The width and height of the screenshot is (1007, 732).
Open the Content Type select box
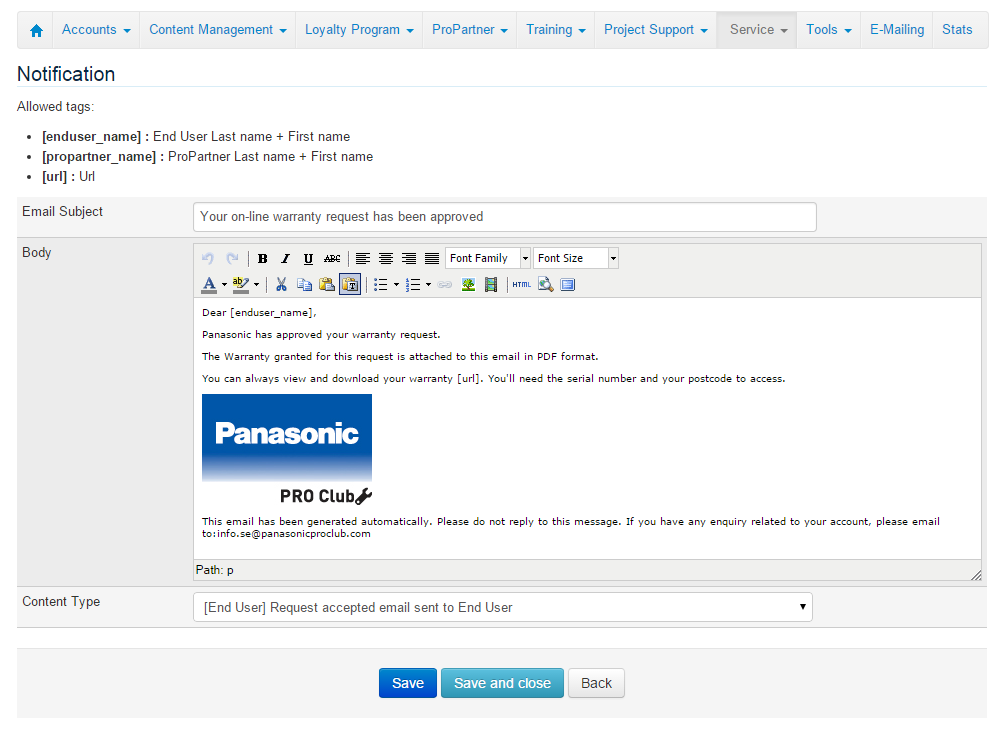(x=502, y=607)
